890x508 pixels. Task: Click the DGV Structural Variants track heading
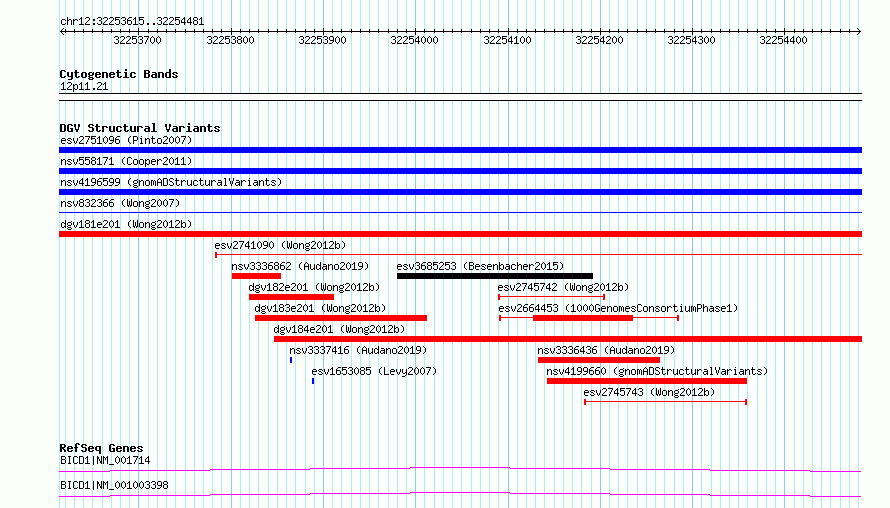coord(140,128)
